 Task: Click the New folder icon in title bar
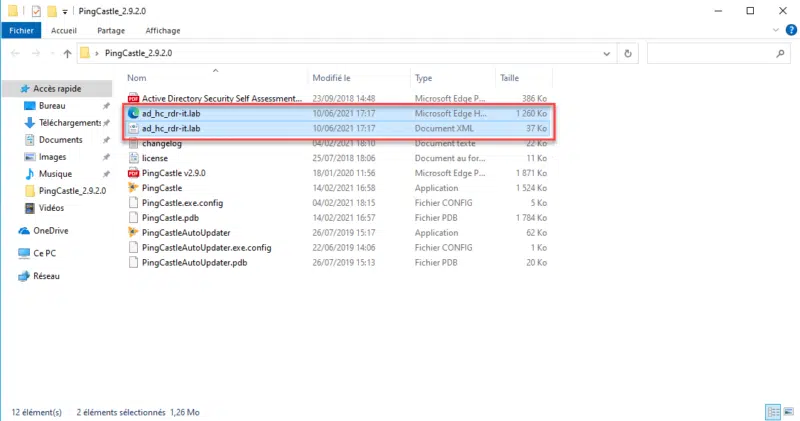pos(52,11)
